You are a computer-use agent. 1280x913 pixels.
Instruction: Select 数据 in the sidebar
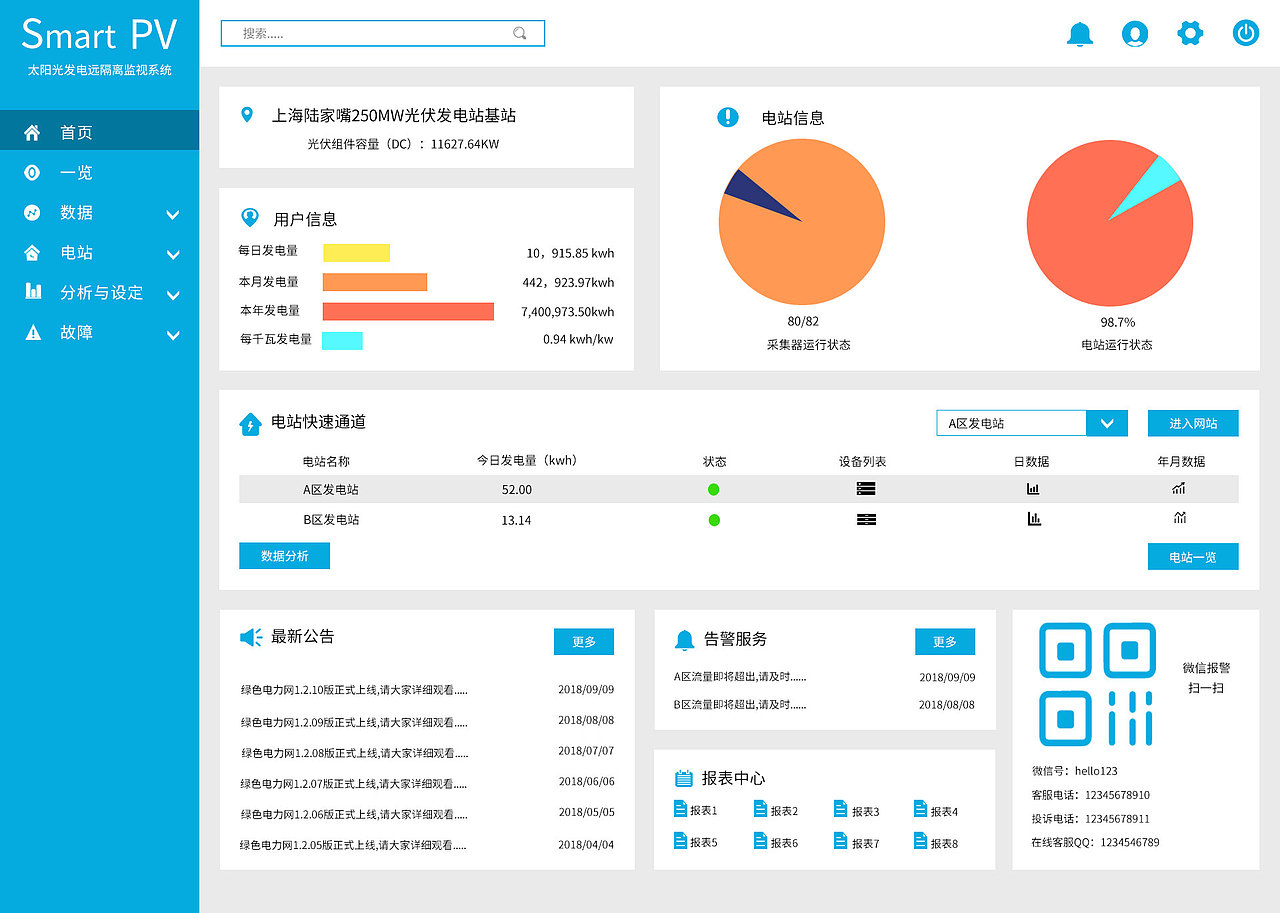pos(100,212)
